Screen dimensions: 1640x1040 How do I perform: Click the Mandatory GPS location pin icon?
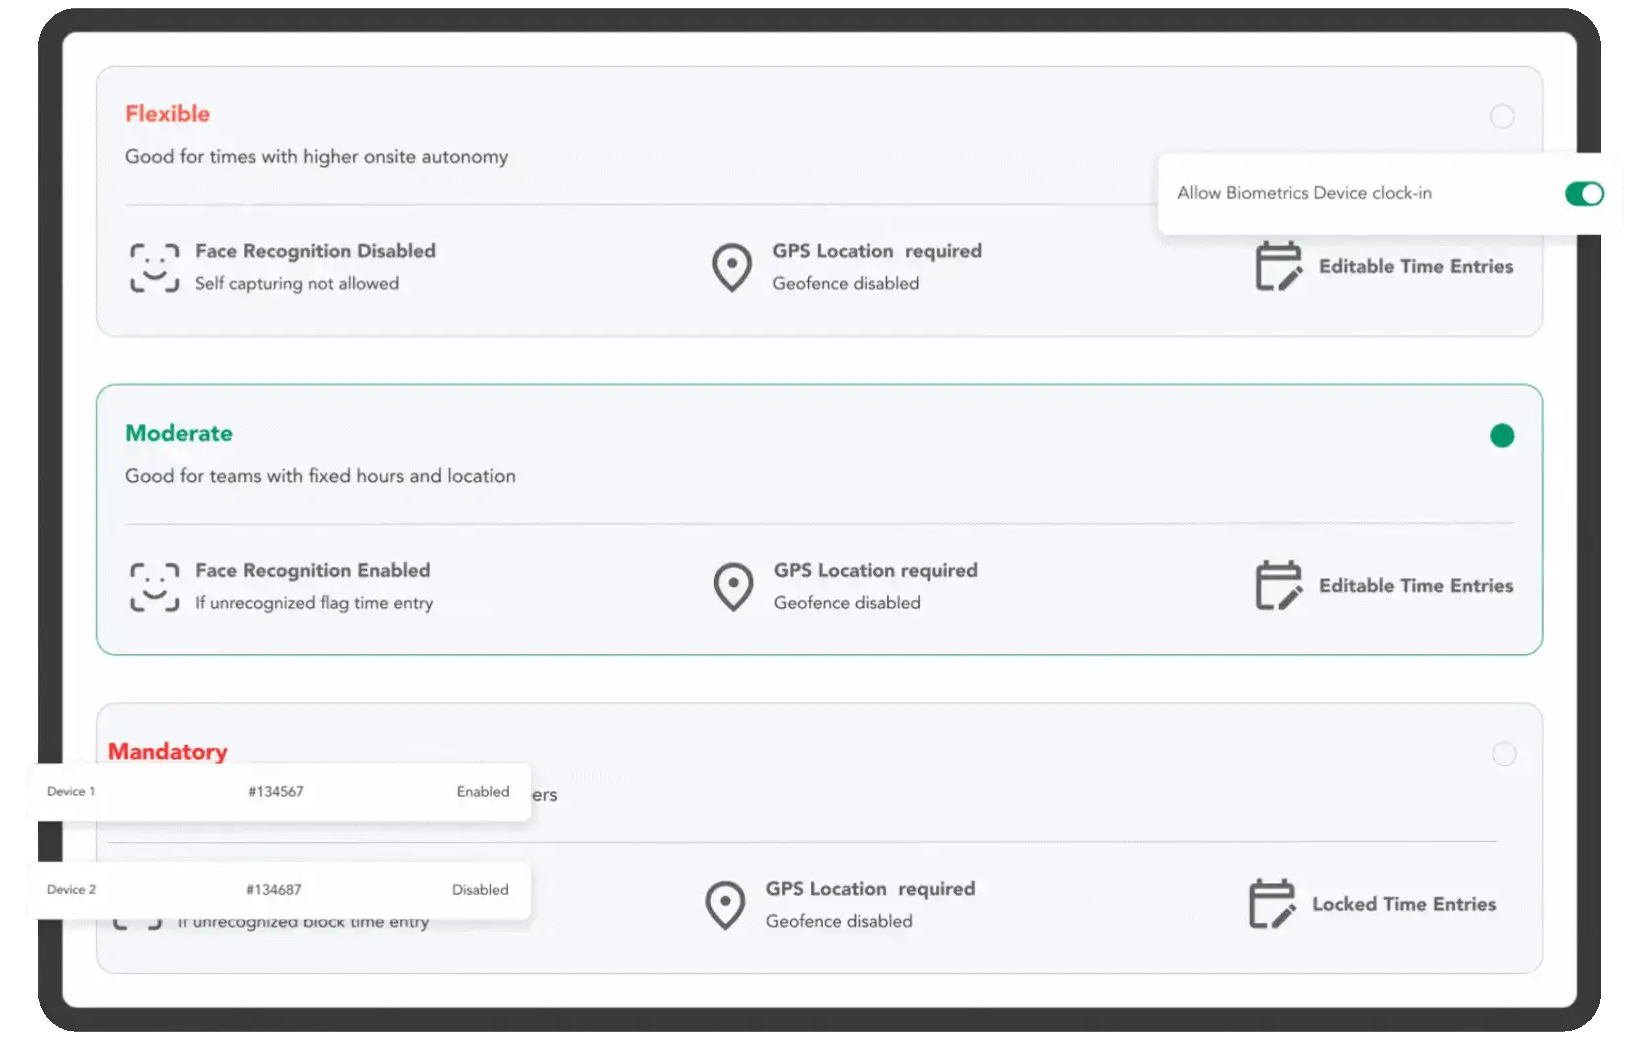coord(725,905)
